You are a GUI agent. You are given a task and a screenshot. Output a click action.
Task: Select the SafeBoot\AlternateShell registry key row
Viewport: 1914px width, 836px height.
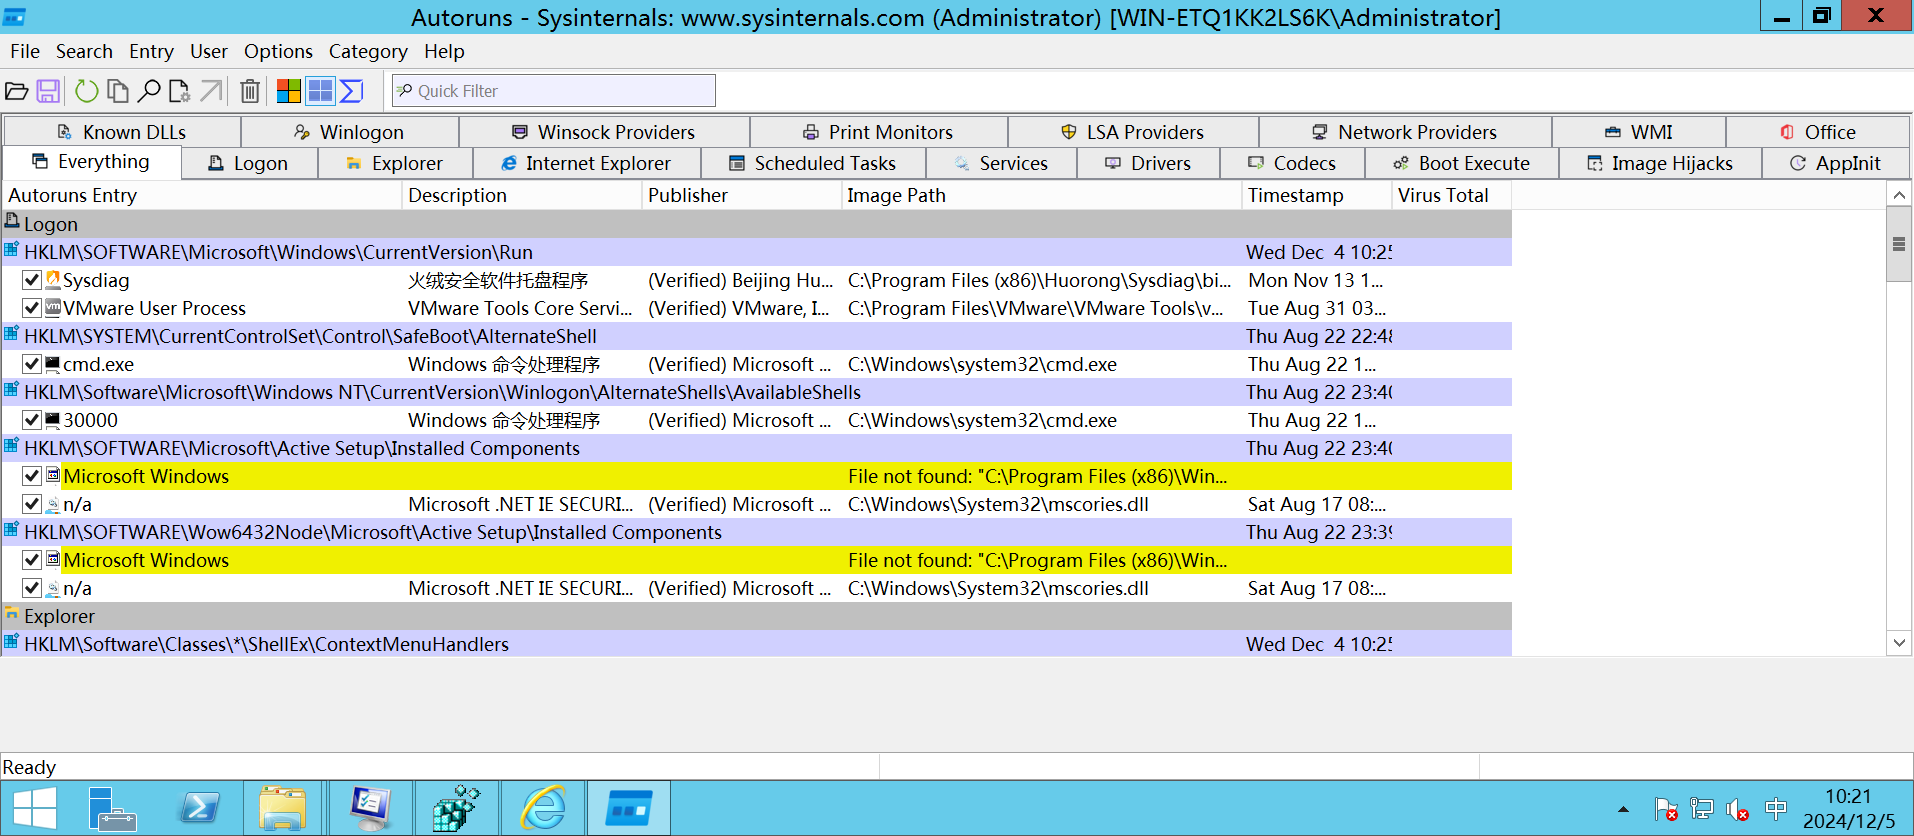[756, 336]
